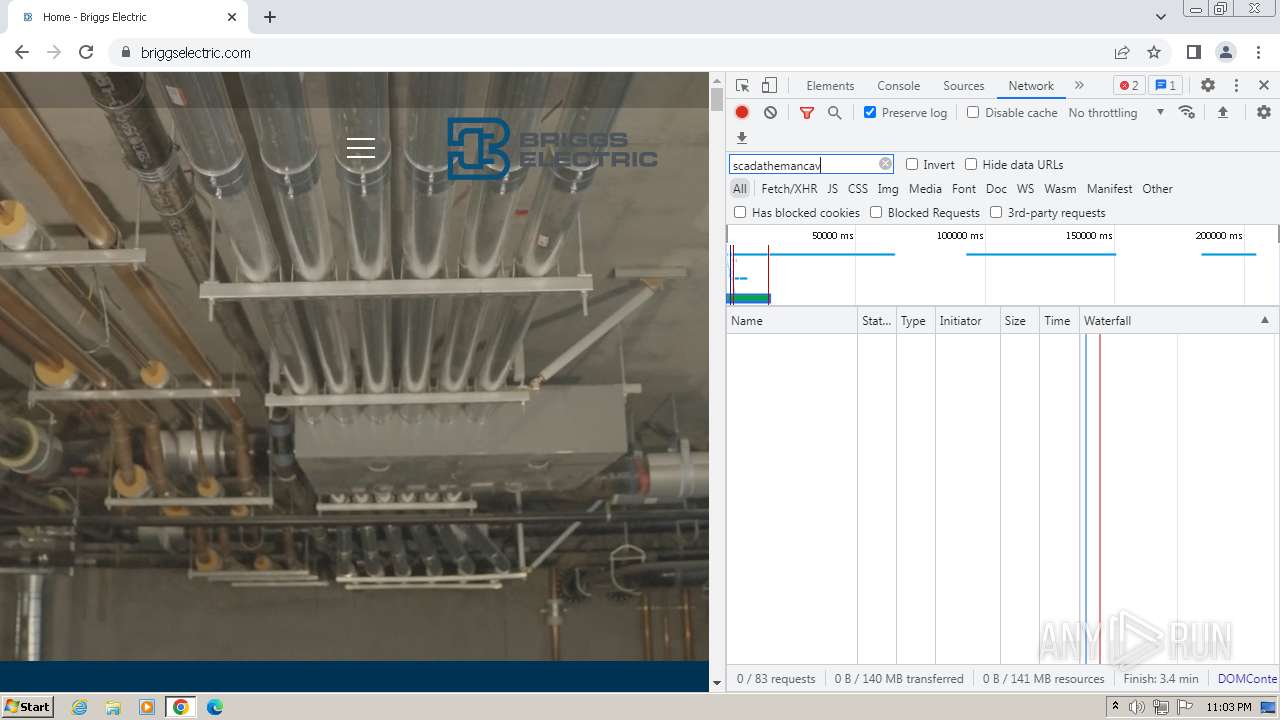Switch to Console tab
Image resolution: width=1280 pixels, height=720 pixels.
click(898, 86)
